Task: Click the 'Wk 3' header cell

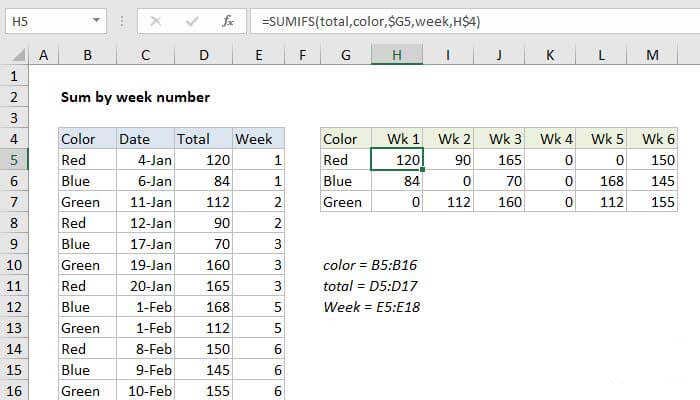Action: point(499,139)
